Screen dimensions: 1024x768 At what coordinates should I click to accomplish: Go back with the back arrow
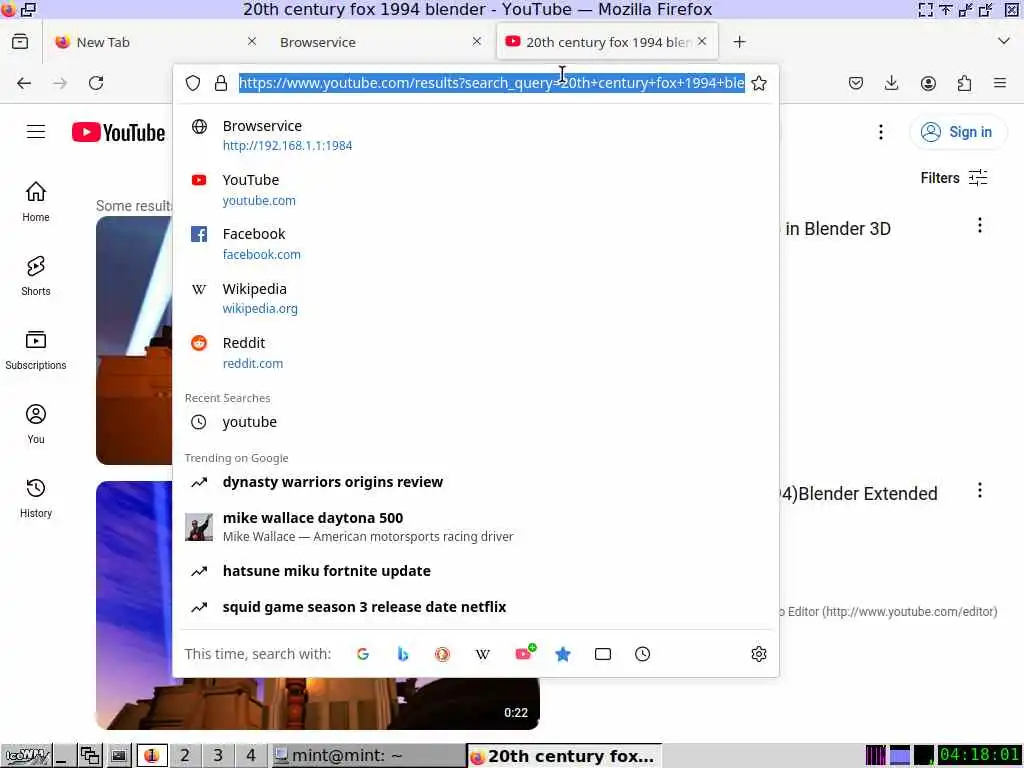point(24,83)
